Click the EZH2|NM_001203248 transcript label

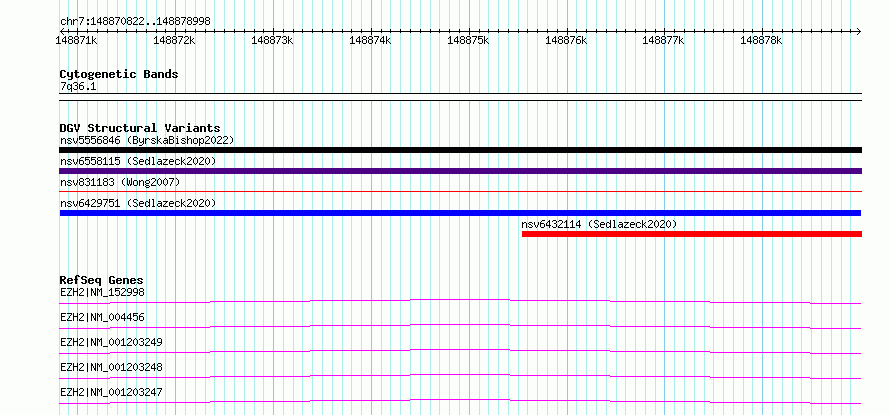coord(111,367)
